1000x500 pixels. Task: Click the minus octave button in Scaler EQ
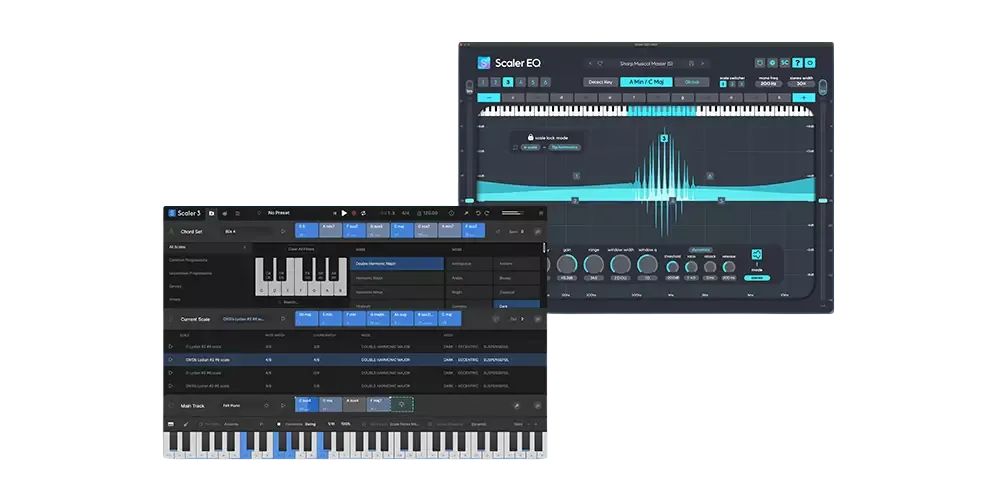[x=489, y=98]
